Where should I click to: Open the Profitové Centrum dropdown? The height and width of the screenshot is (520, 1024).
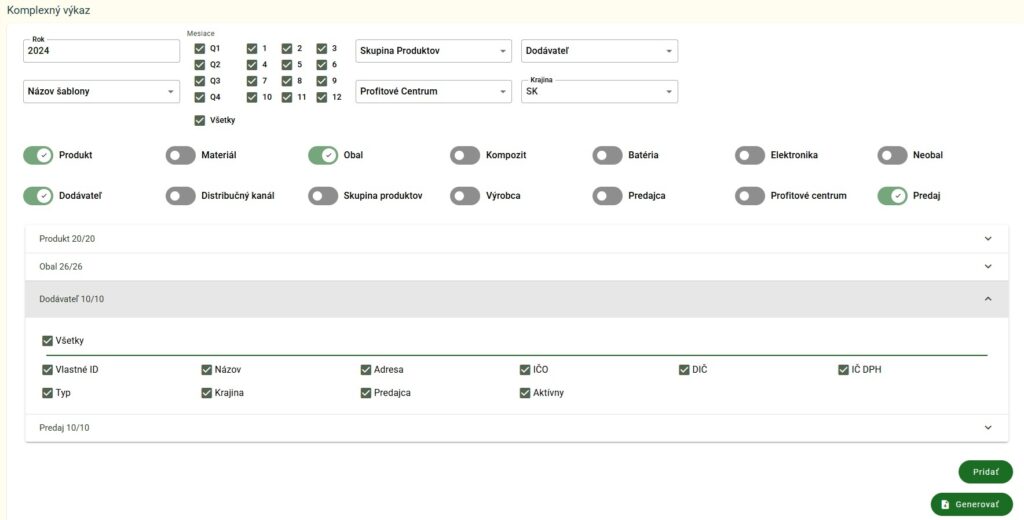[x=433, y=92]
